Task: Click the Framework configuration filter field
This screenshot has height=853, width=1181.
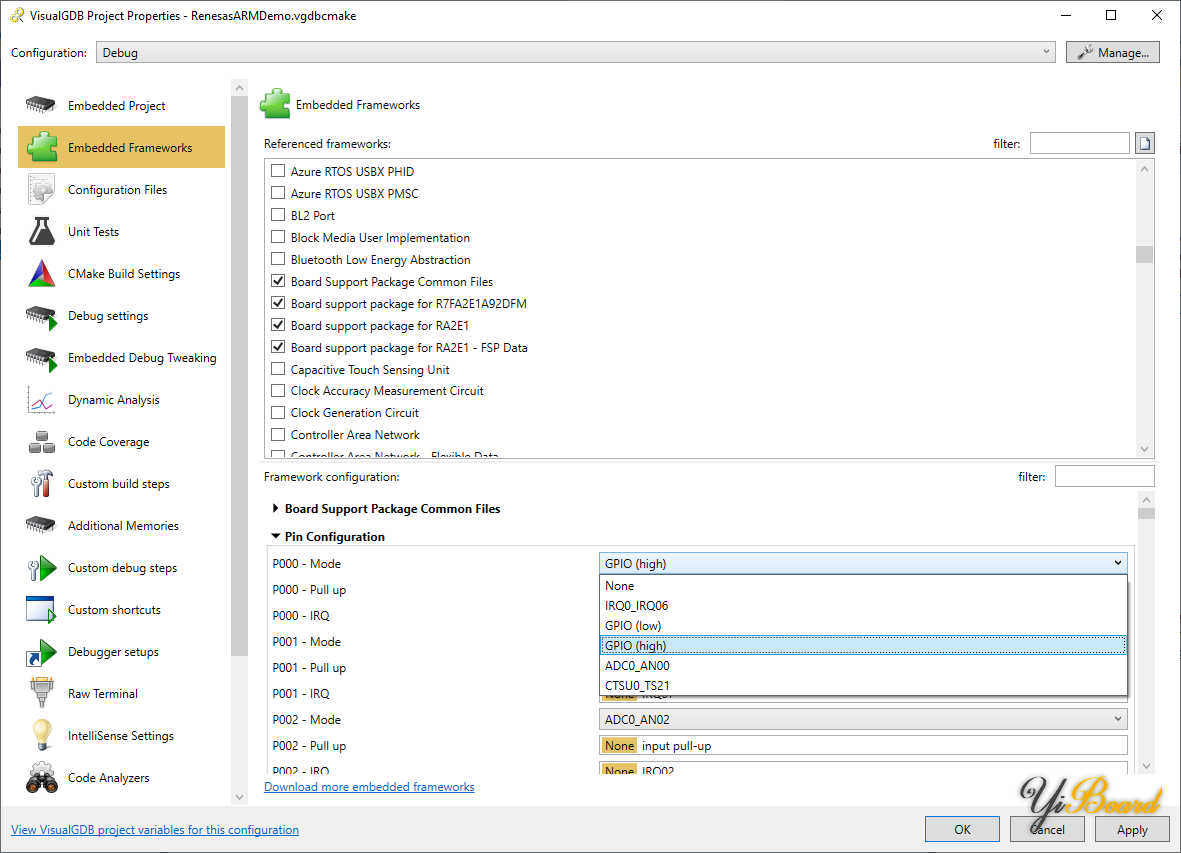Action: click(x=1104, y=477)
